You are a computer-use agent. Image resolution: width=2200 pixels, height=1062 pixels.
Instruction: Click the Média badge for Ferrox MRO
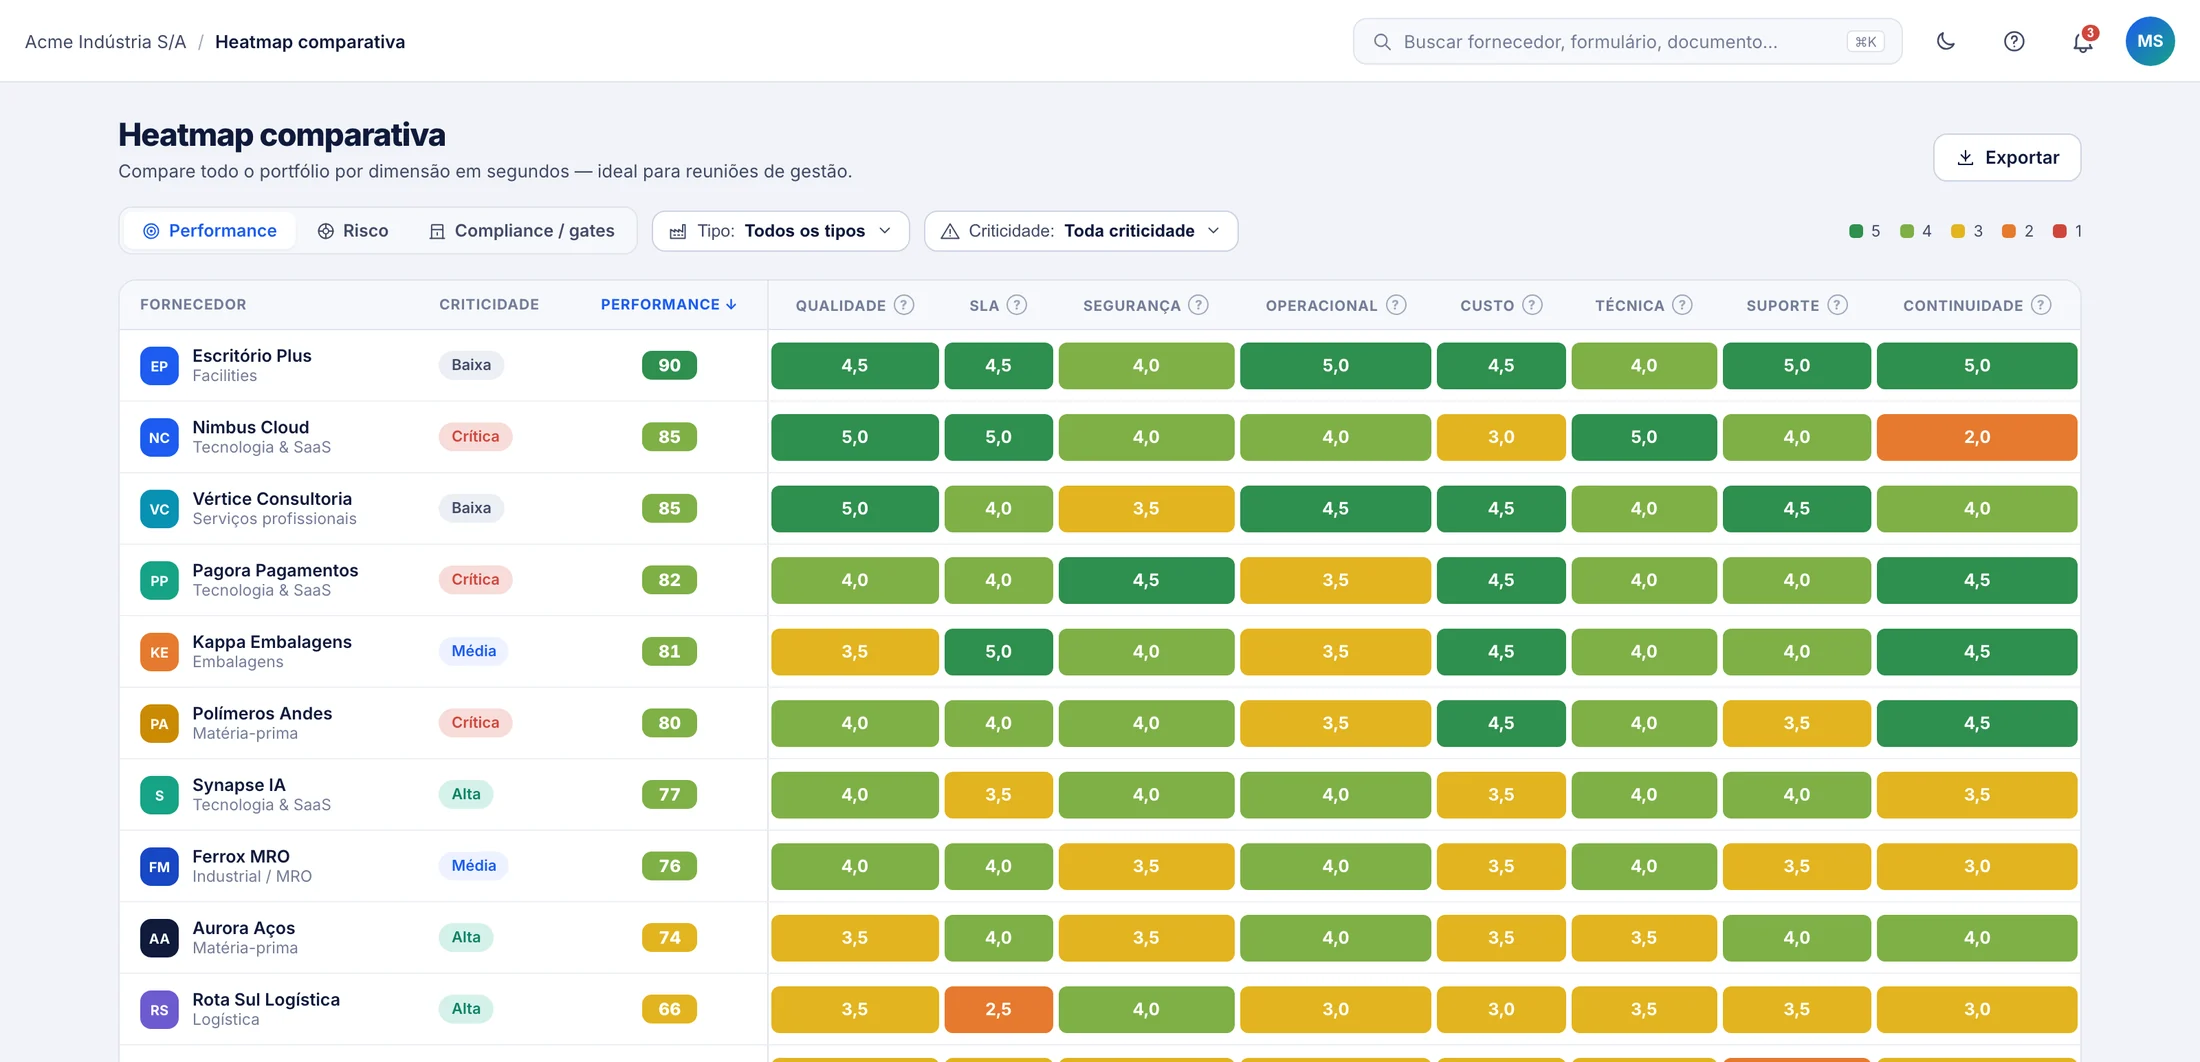pyautogui.click(x=473, y=865)
